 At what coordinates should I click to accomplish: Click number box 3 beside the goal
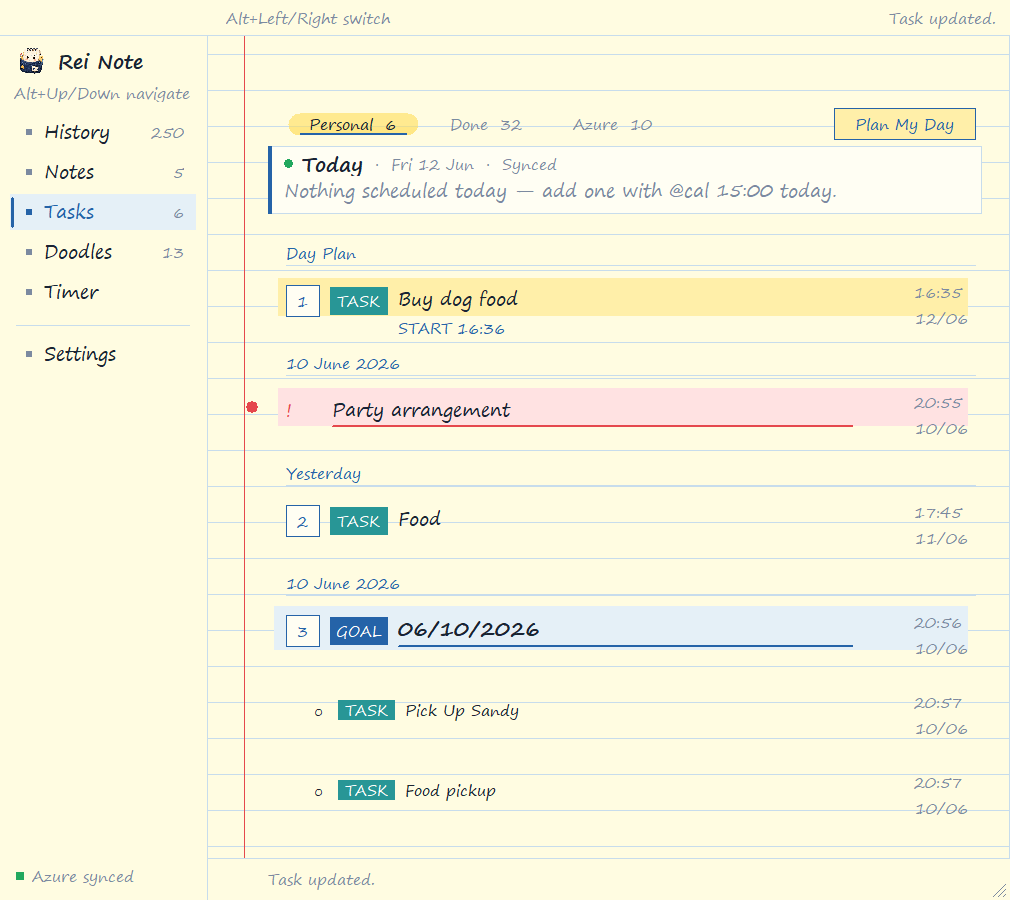click(x=303, y=632)
